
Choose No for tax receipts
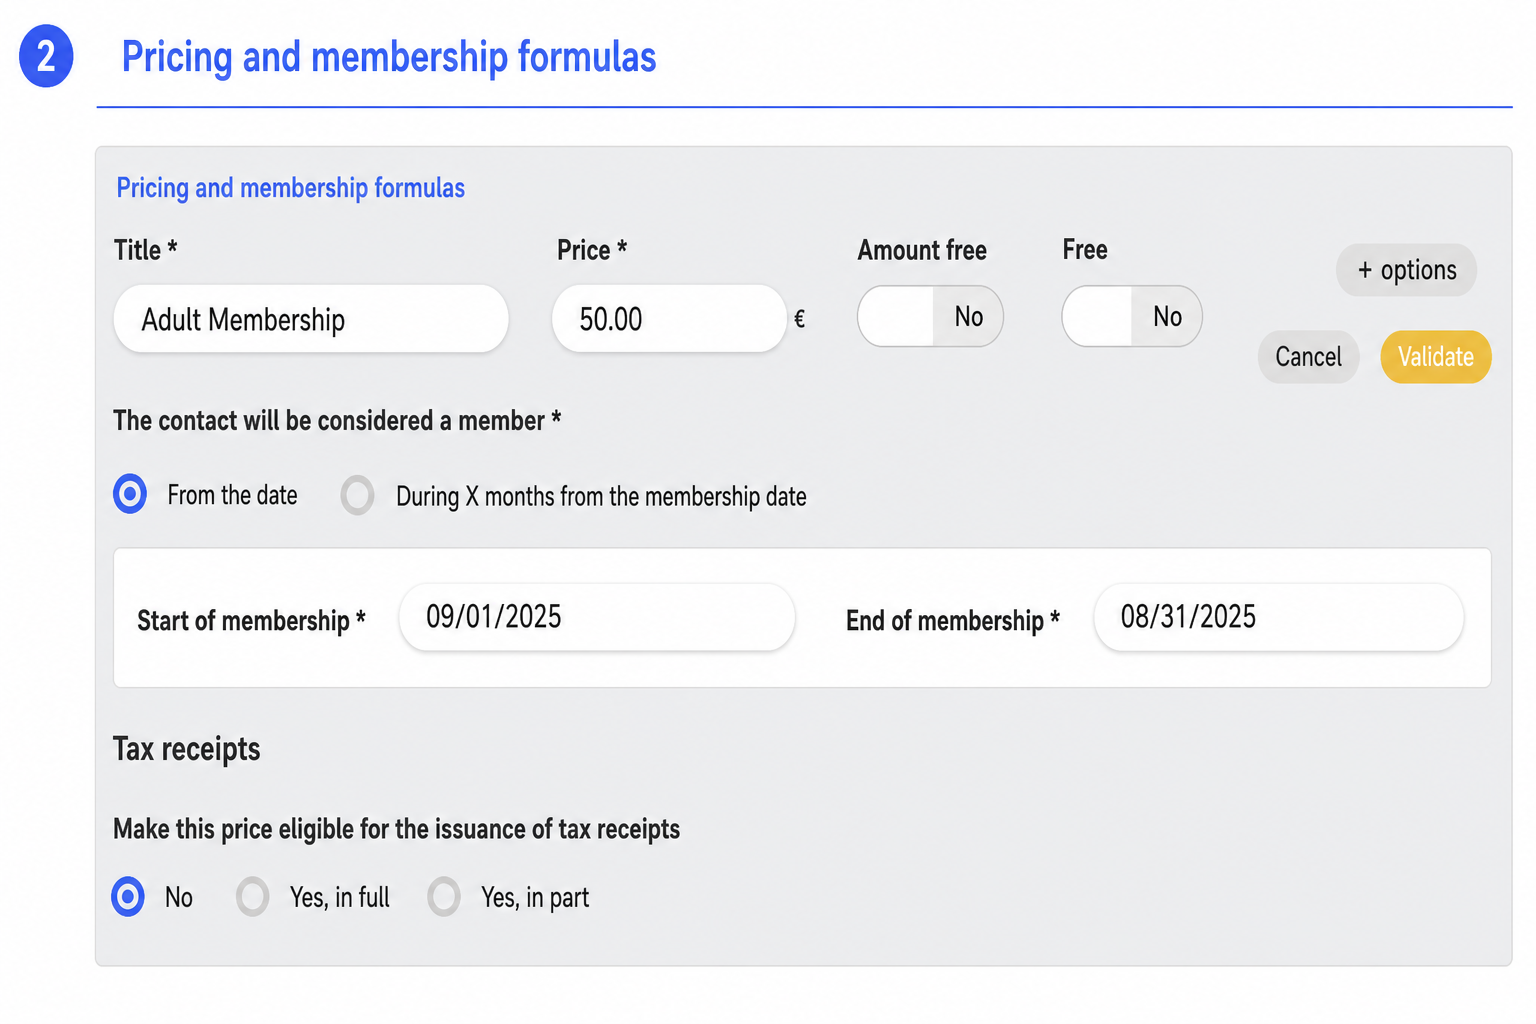[x=128, y=897]
